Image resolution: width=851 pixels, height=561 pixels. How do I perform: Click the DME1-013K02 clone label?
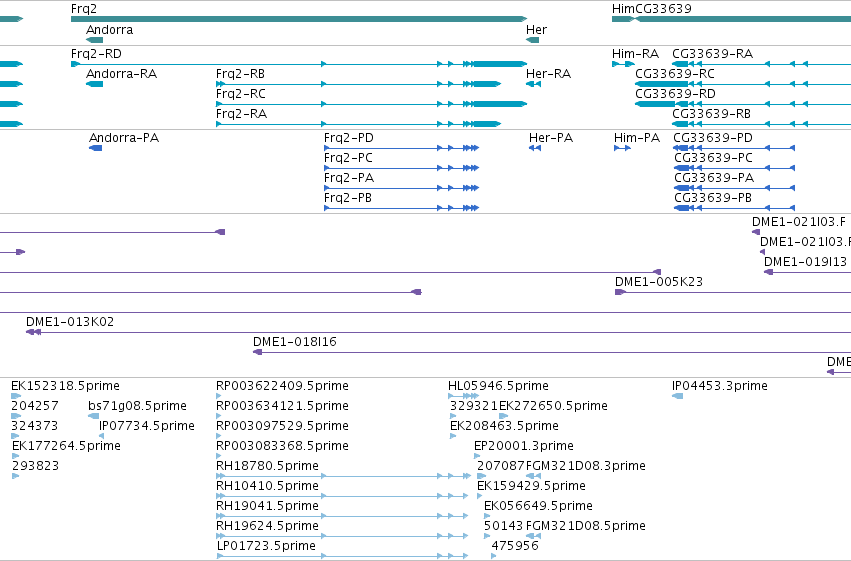click(x=70, y=322)
